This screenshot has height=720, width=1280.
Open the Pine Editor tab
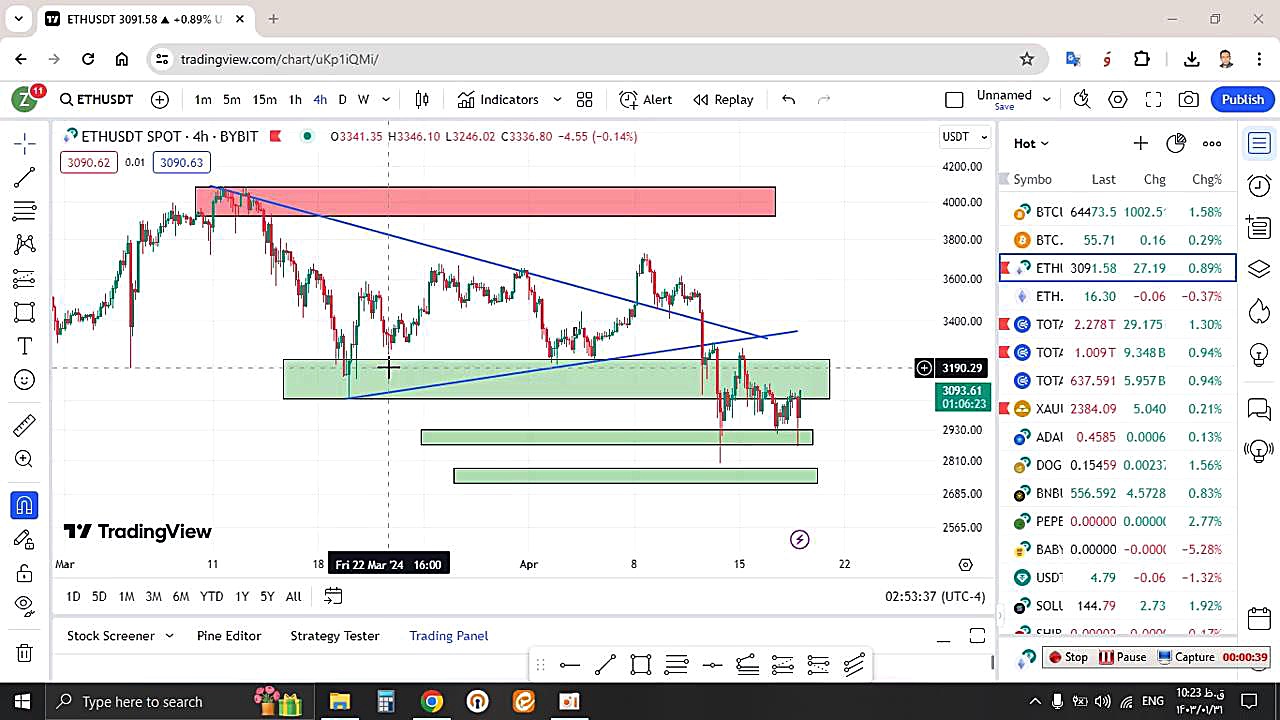(x=229, y=636)
